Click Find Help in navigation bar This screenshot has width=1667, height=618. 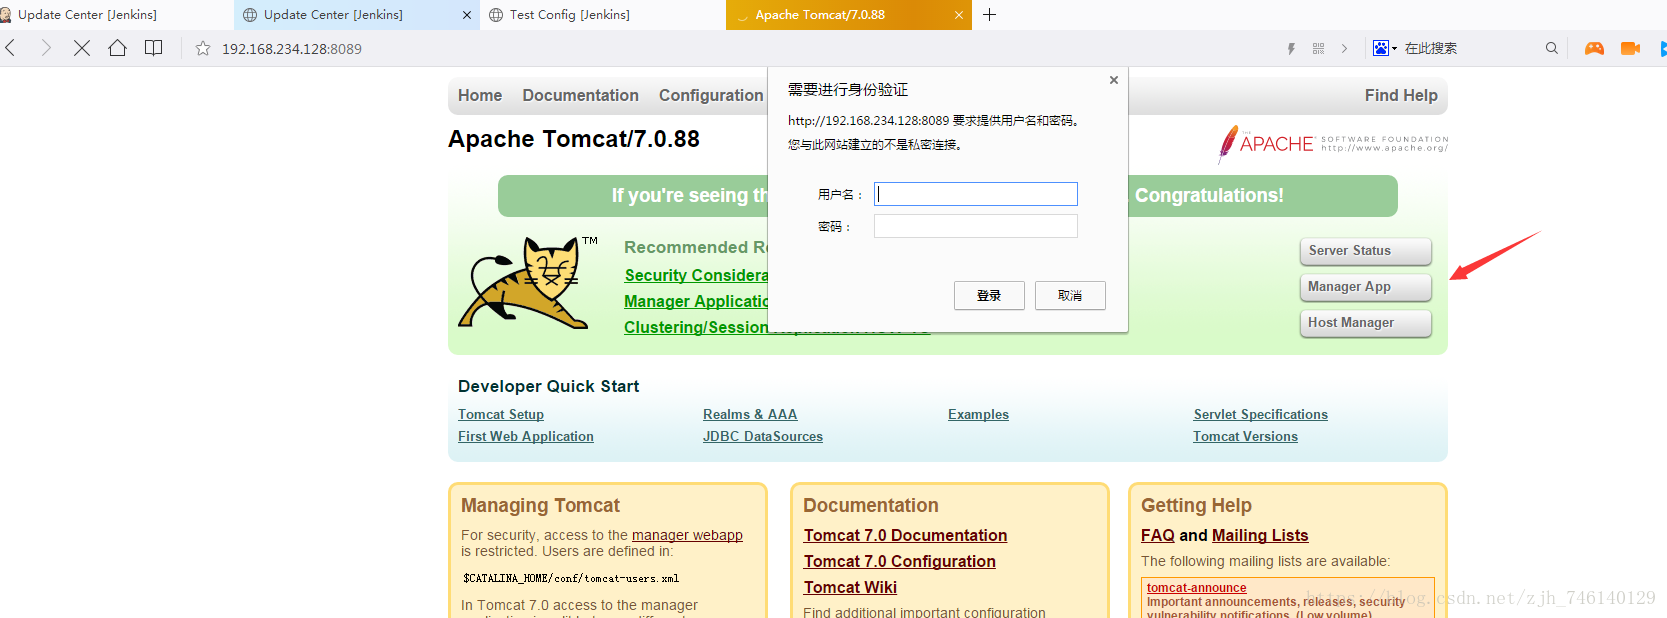(x=1401, y=95)
